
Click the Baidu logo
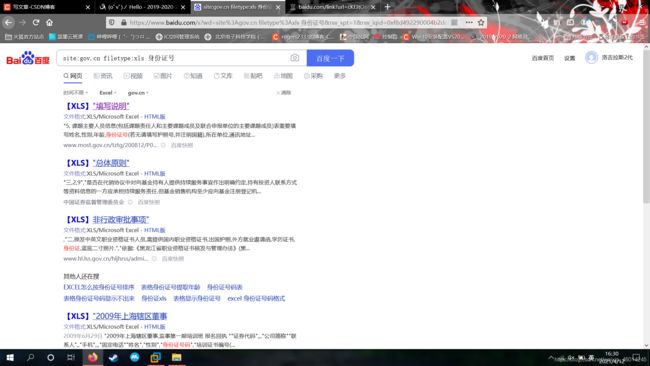tap(28, 58)
